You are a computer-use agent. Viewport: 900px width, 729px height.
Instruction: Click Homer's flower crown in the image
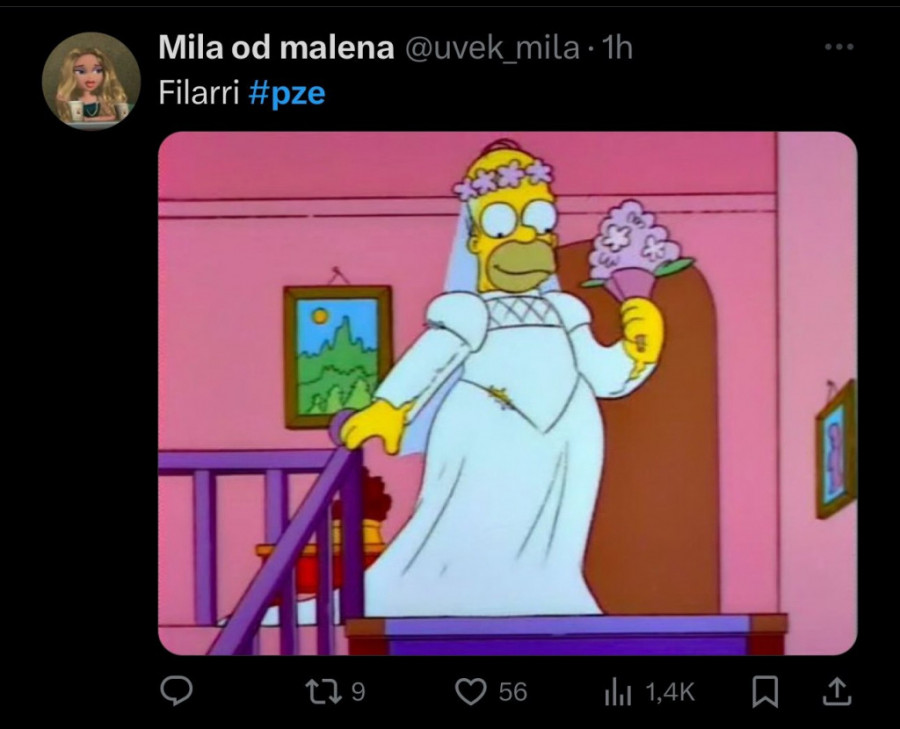tap(503, 175)
